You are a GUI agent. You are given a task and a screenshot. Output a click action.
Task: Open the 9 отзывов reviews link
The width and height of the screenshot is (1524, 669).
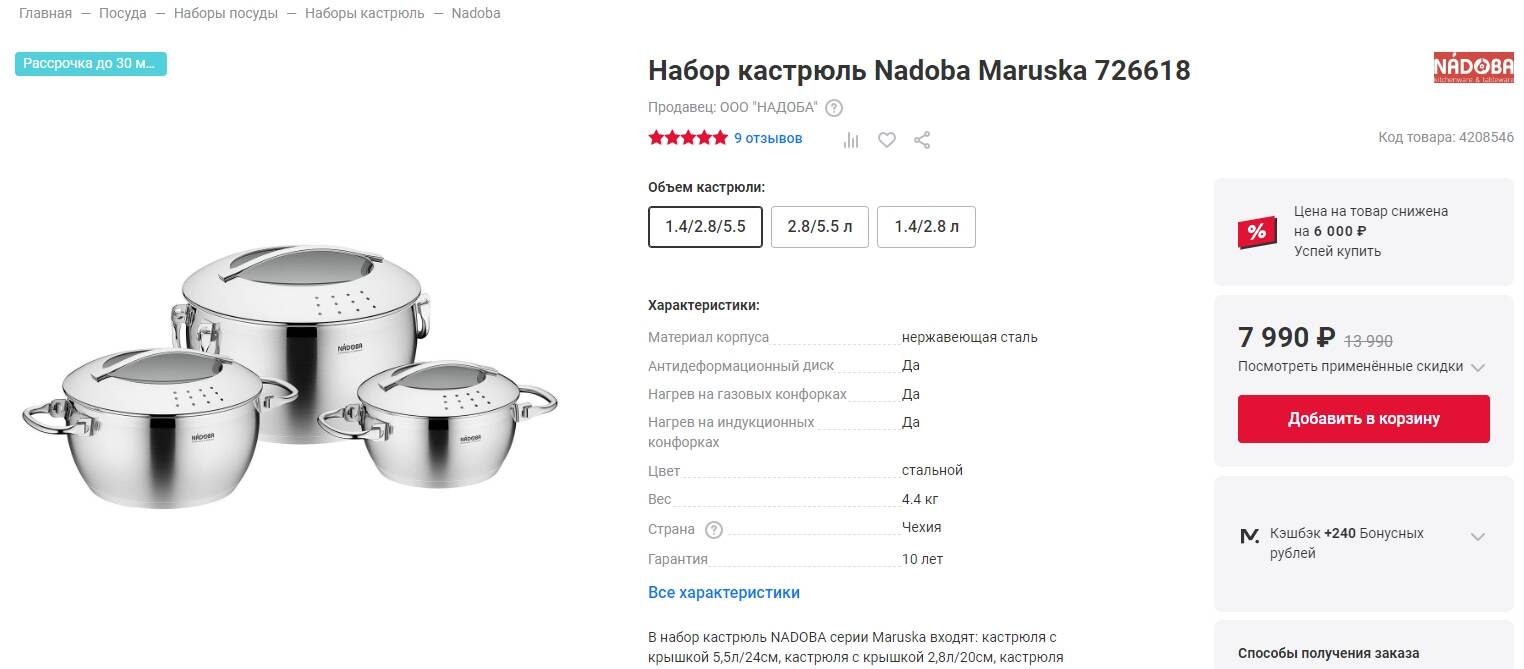click(x=768, y=139)
